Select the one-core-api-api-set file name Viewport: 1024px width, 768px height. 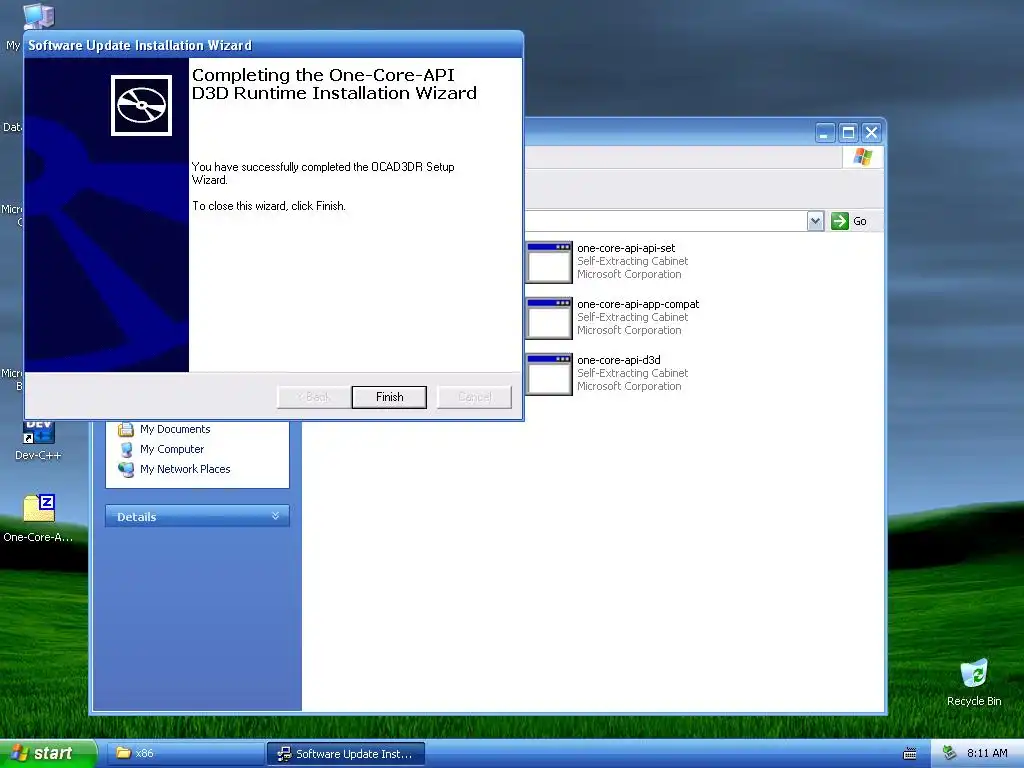point(626,248)
